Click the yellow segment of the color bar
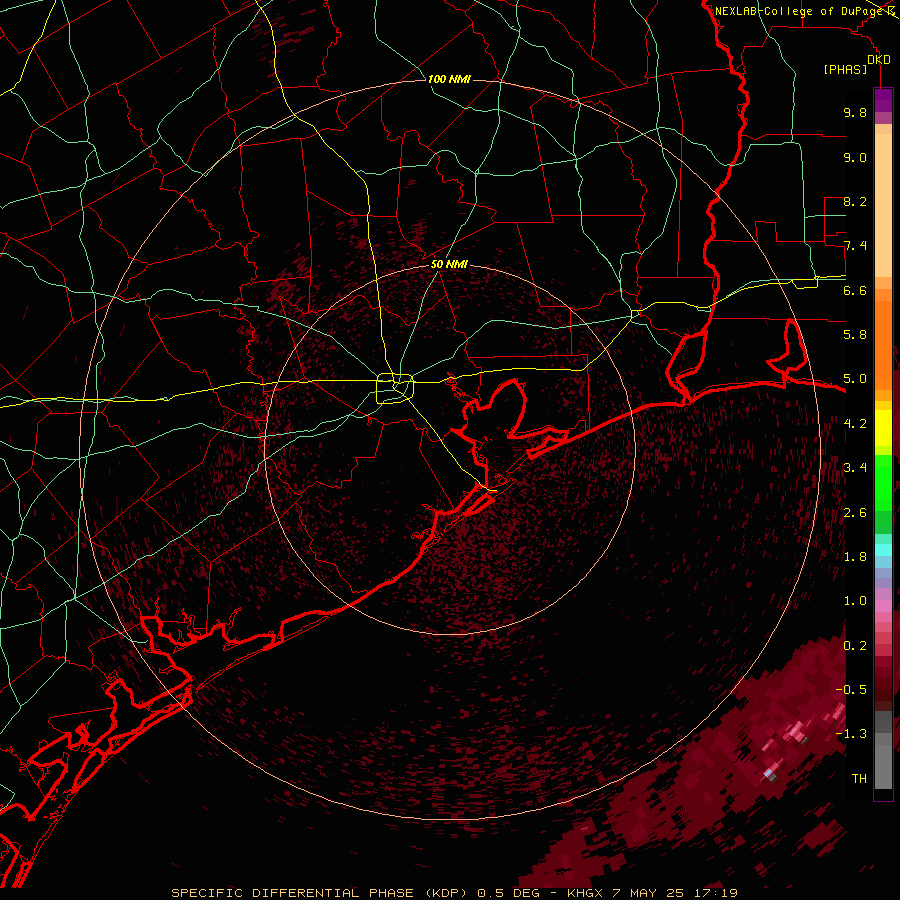Image resolution: width=900 pixels, height=900 pixels. [883, 428]
